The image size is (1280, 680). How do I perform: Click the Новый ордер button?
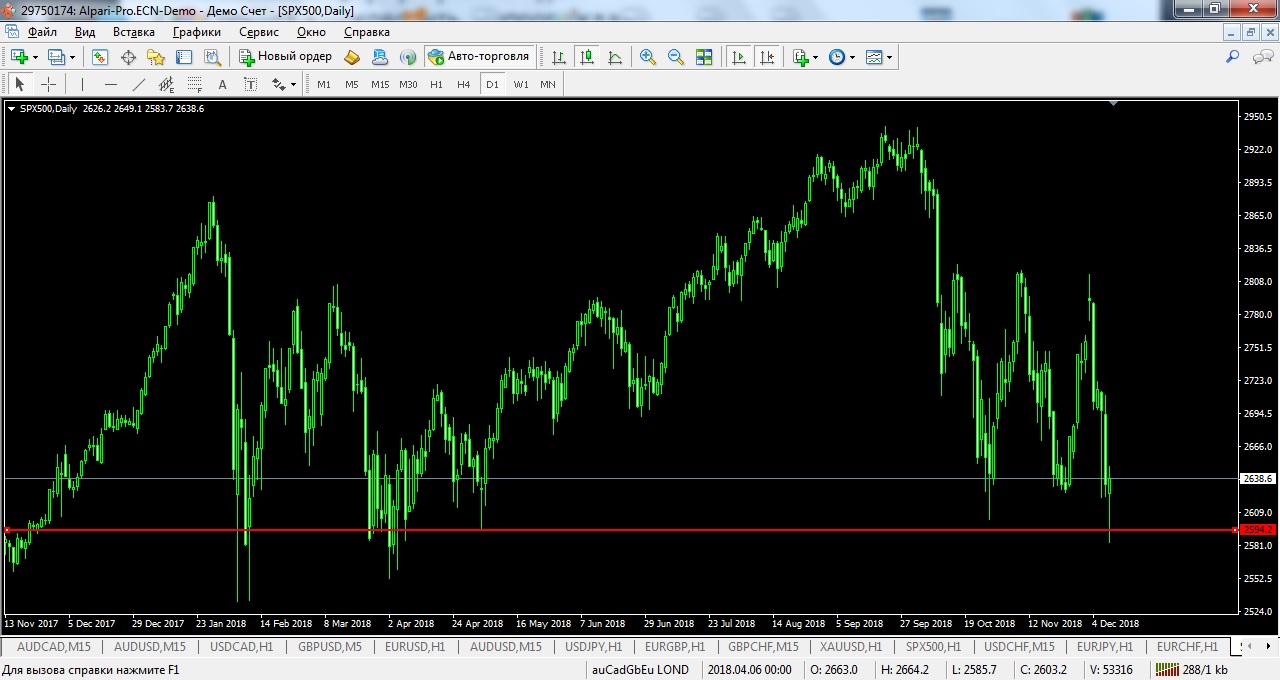(x=285, y=57)
